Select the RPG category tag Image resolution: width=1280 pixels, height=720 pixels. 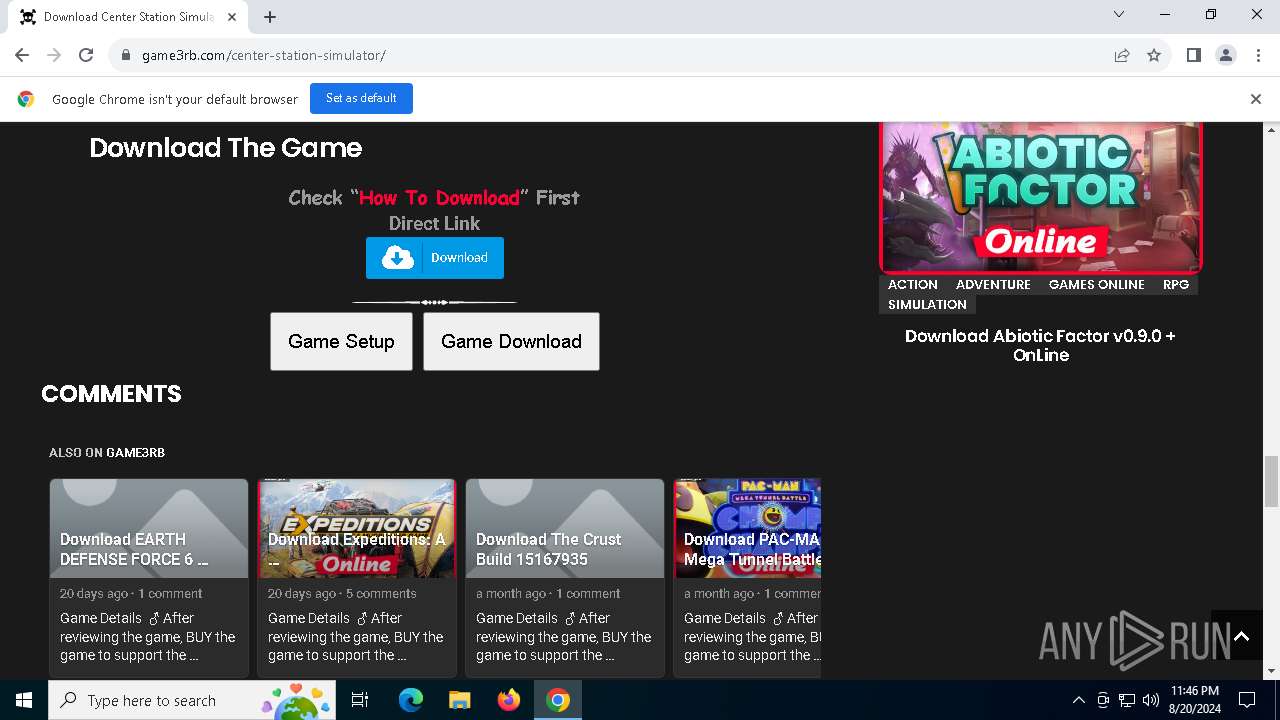(1176, 284)
